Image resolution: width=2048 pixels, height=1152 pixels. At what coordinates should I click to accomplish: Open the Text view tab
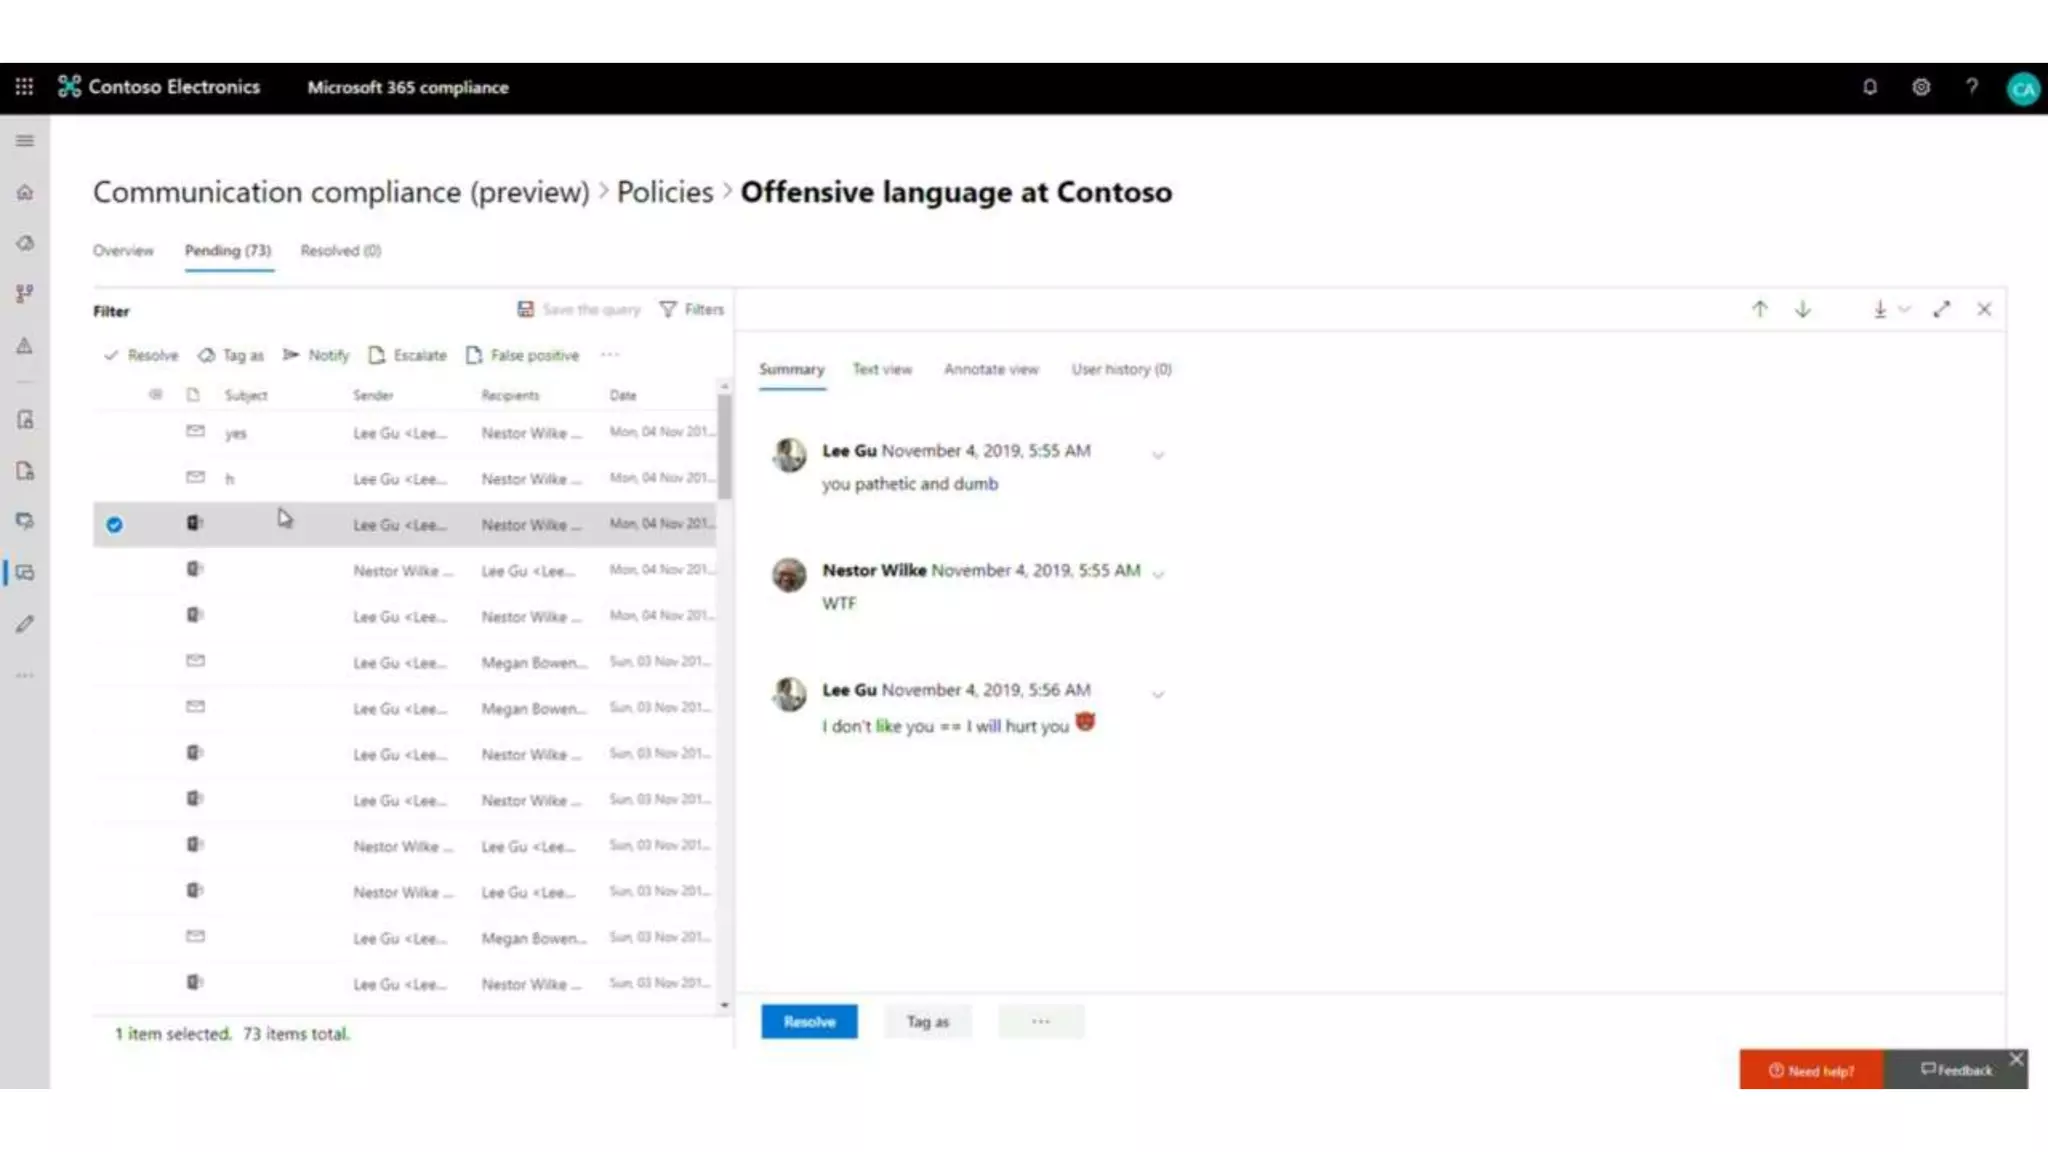(881, 369)
